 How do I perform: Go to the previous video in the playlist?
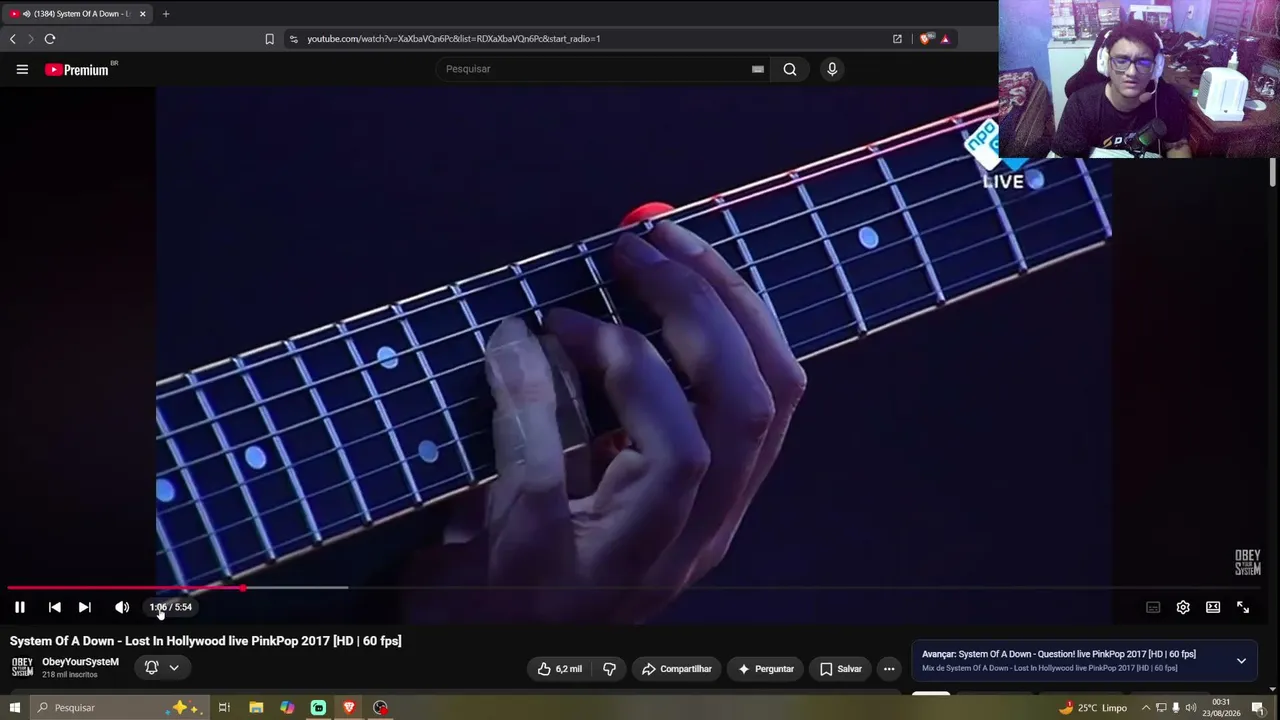click(x=55, y=607)
